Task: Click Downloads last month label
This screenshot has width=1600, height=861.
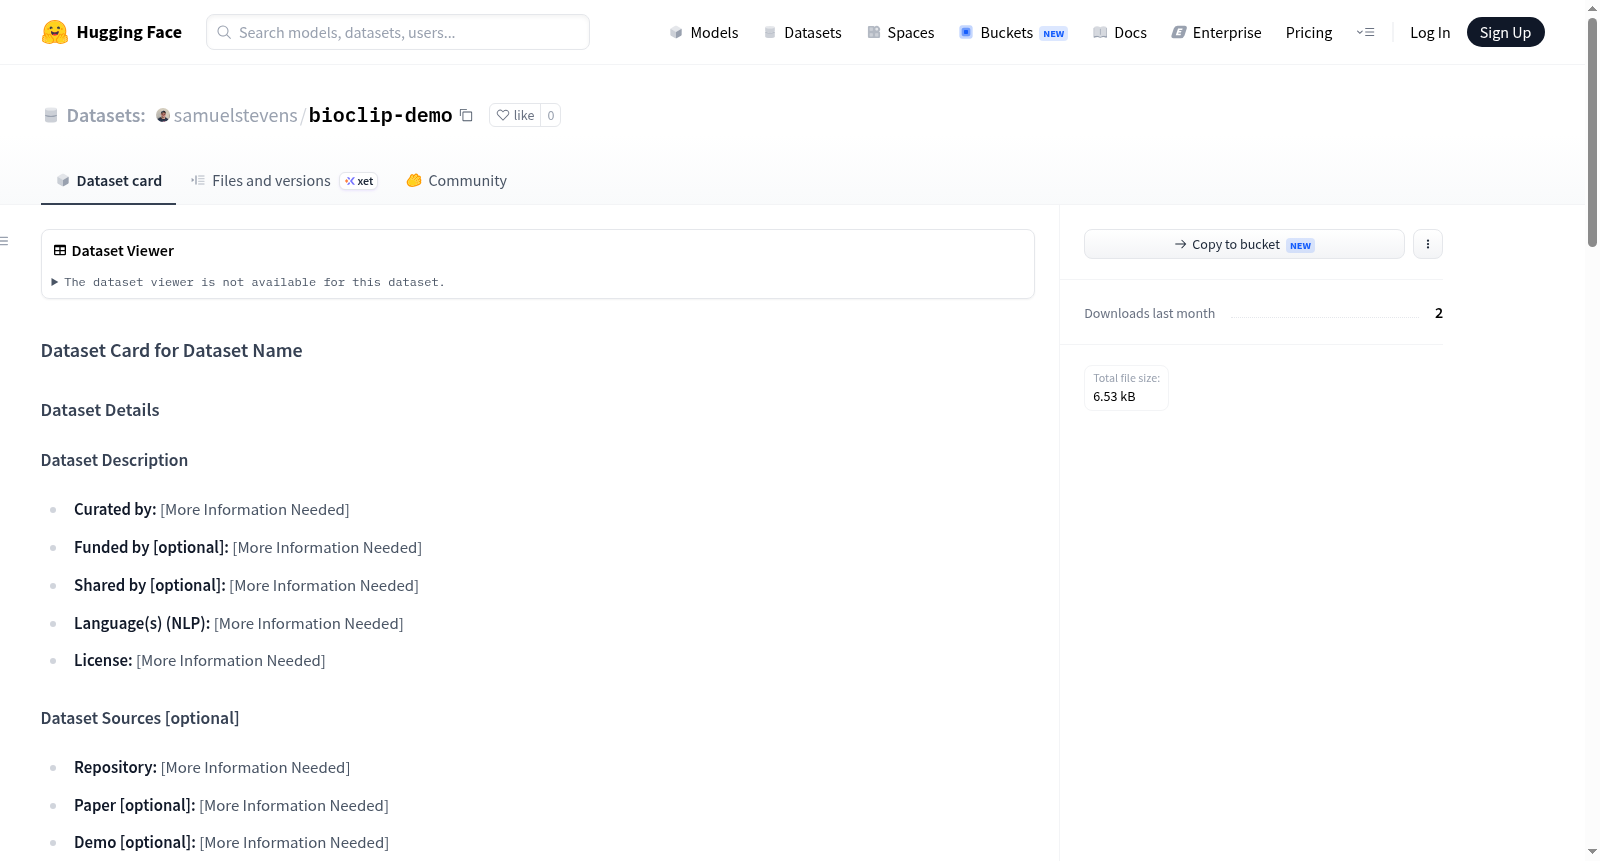Action: (x=1149, y=313)
